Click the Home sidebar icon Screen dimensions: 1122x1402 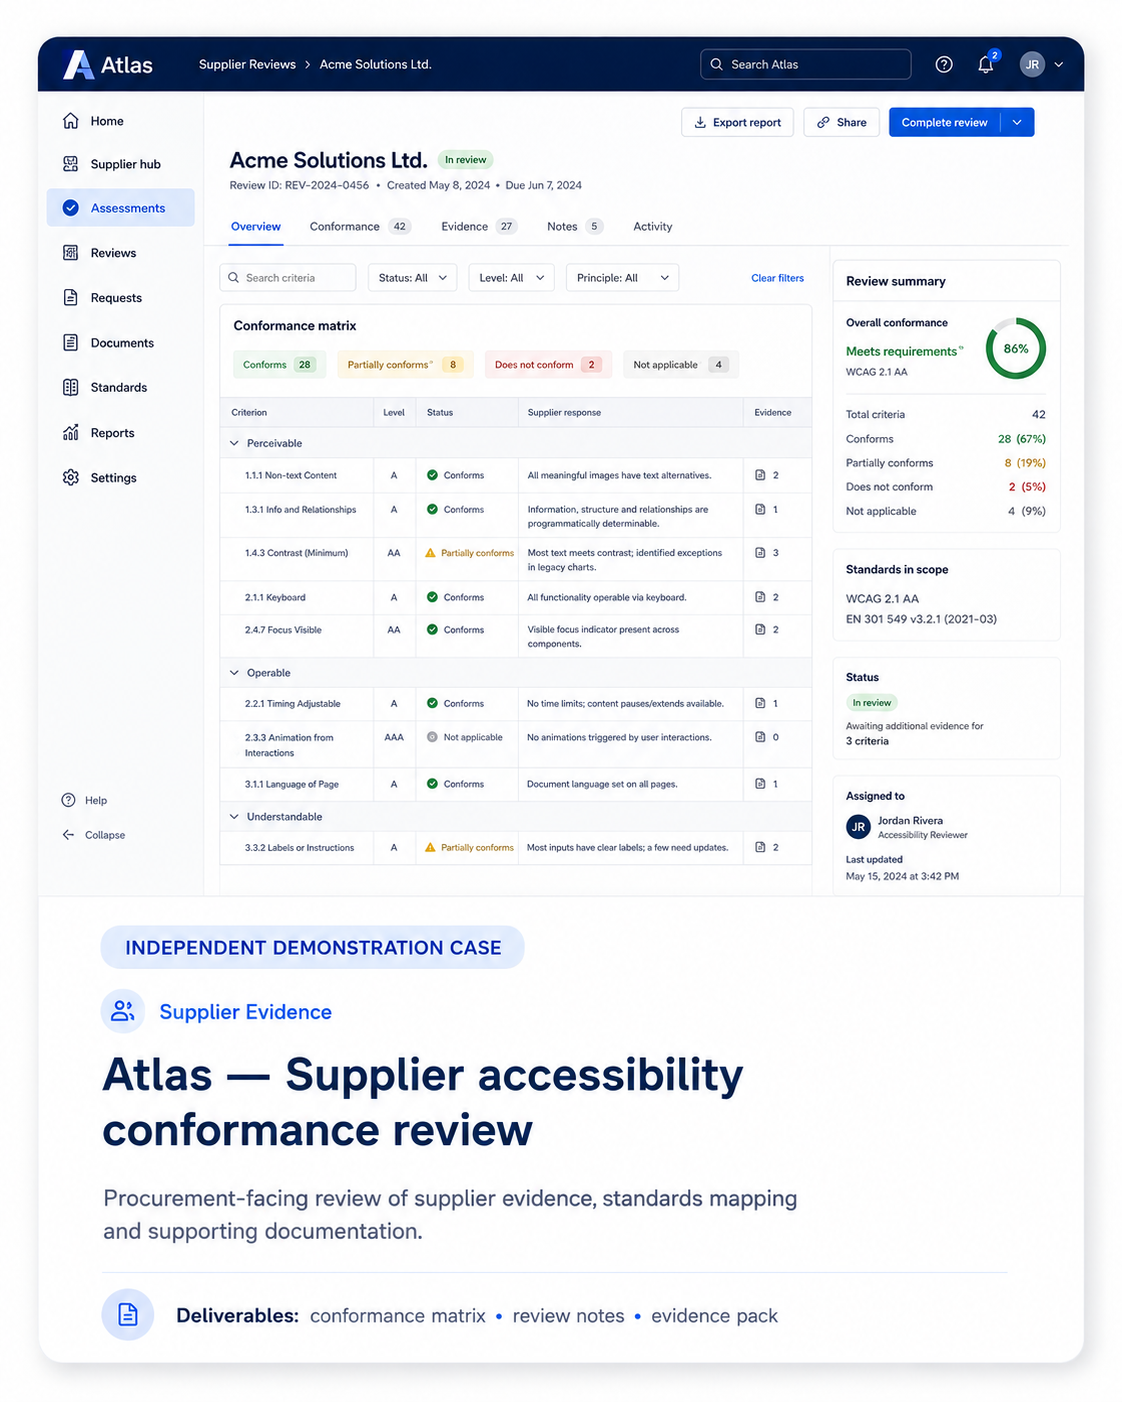[x=71, y=121]
